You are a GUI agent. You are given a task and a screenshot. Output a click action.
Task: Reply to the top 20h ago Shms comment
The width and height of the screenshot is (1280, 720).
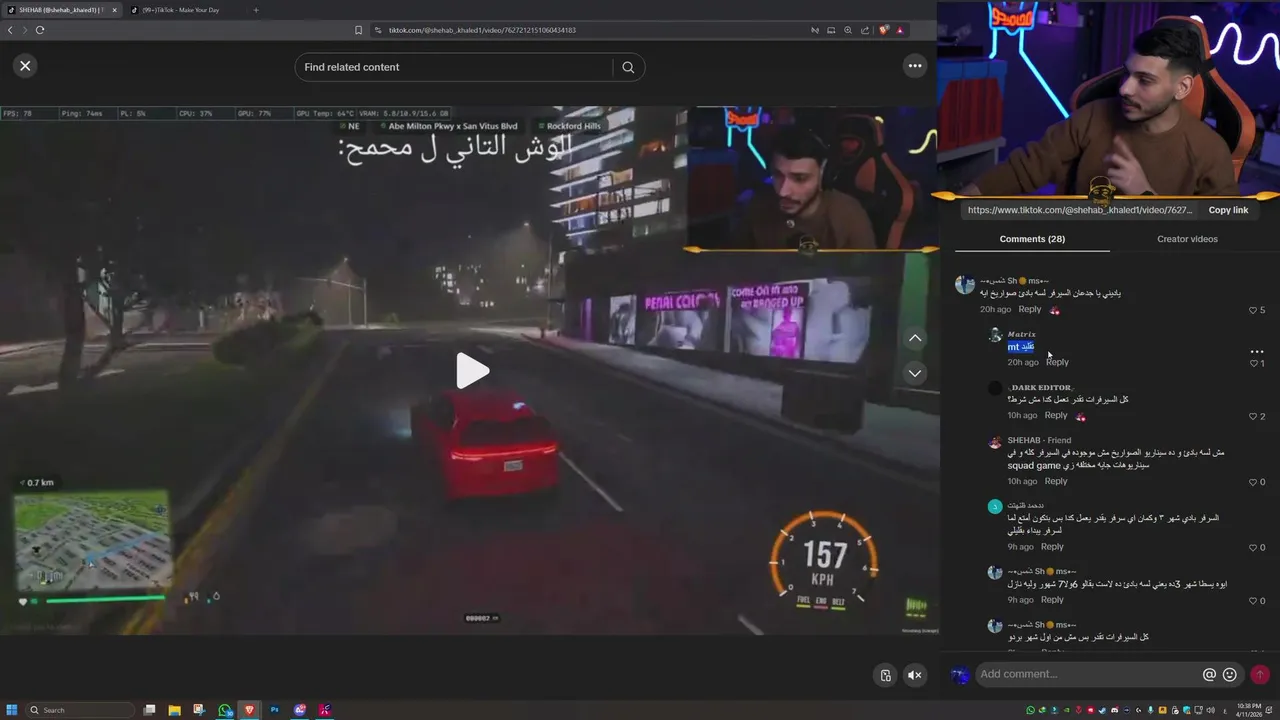point(1029,309)
